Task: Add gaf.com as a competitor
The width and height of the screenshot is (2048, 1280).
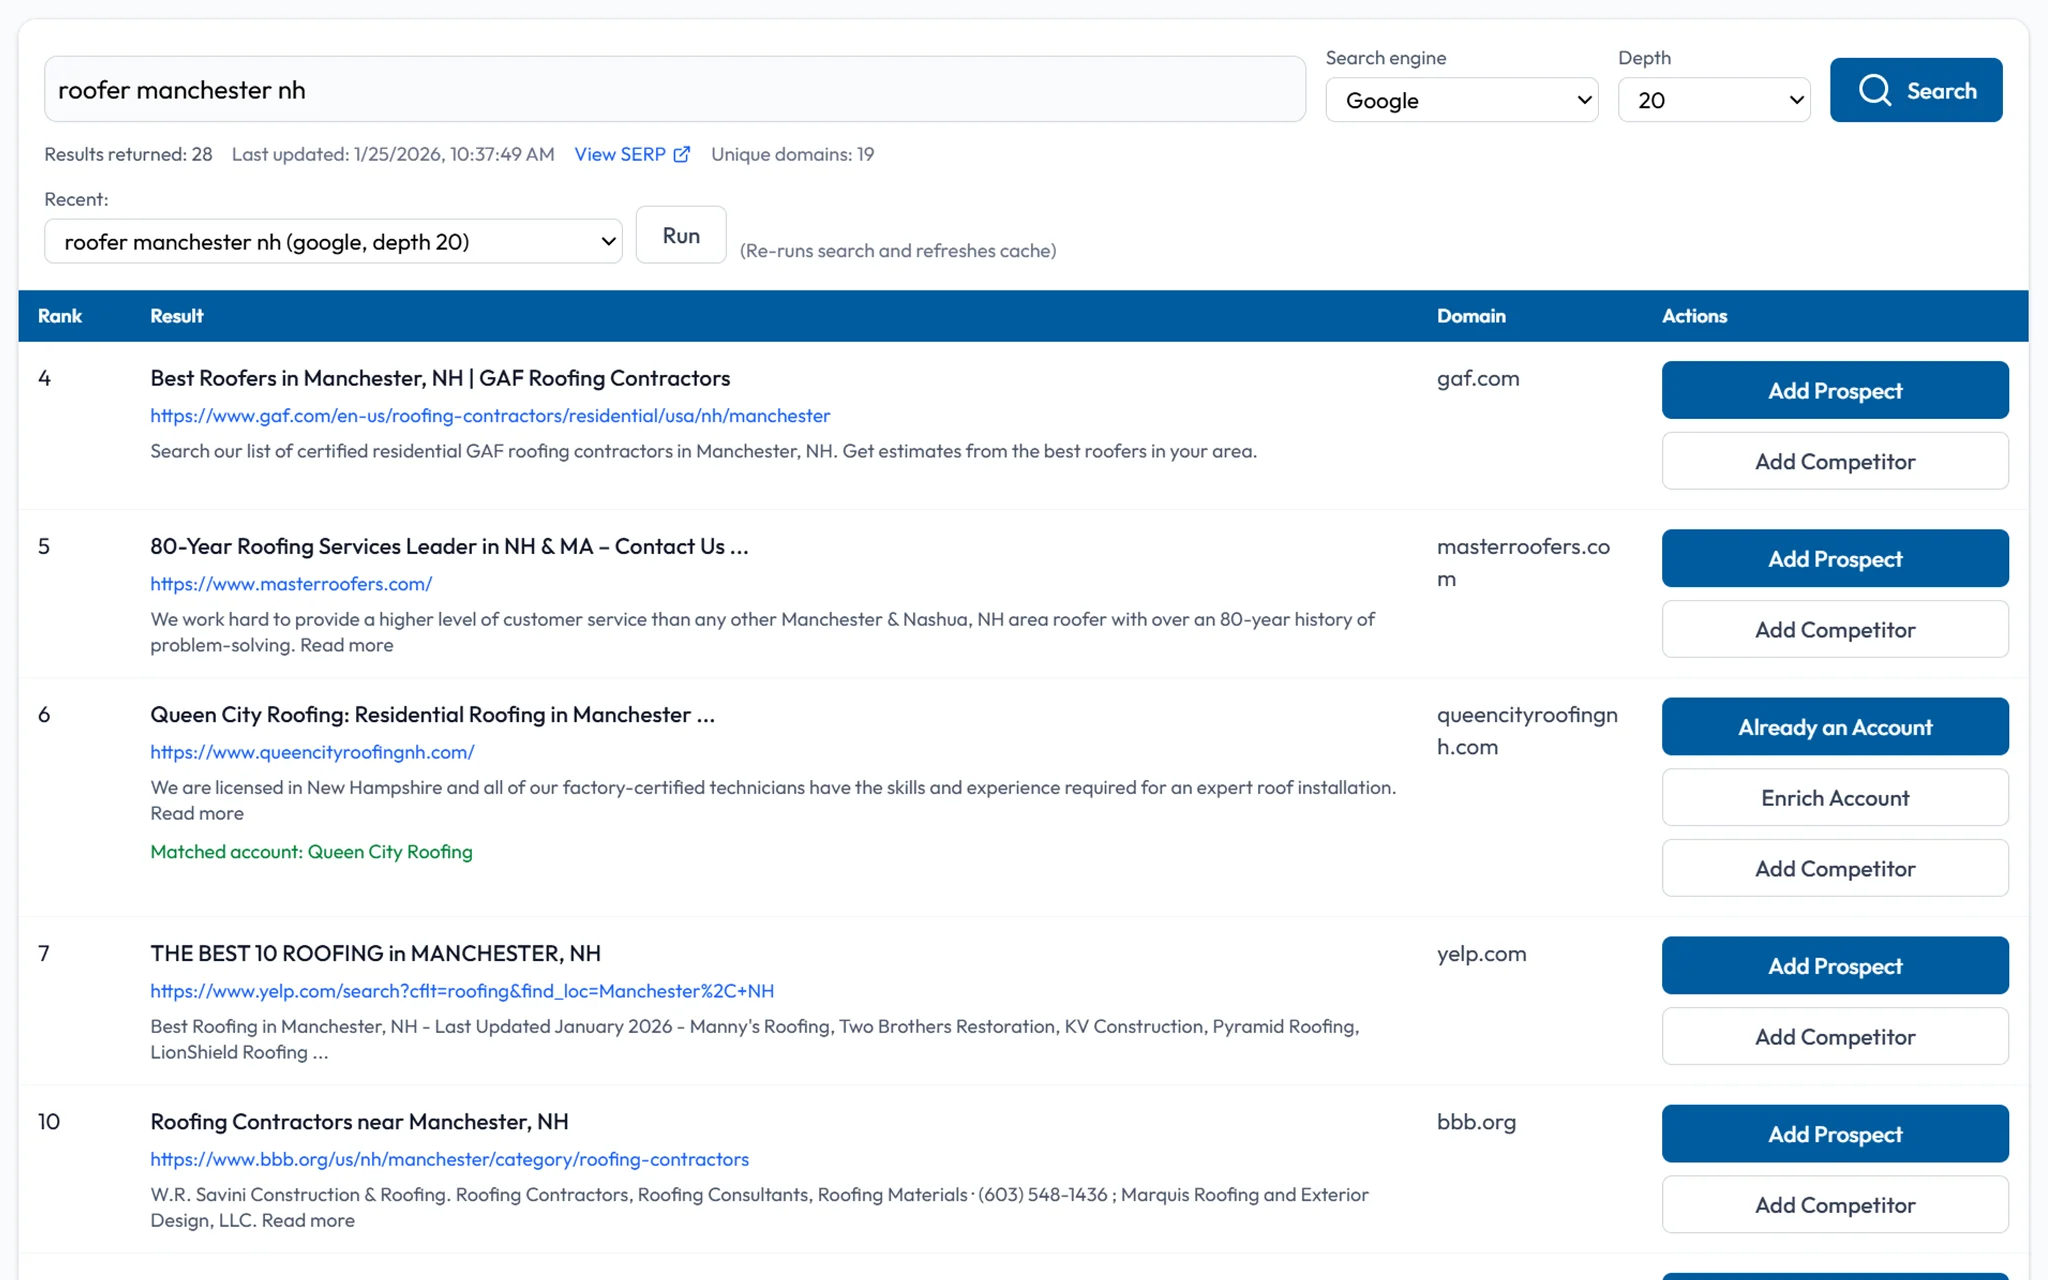Action: (1834, 461)
